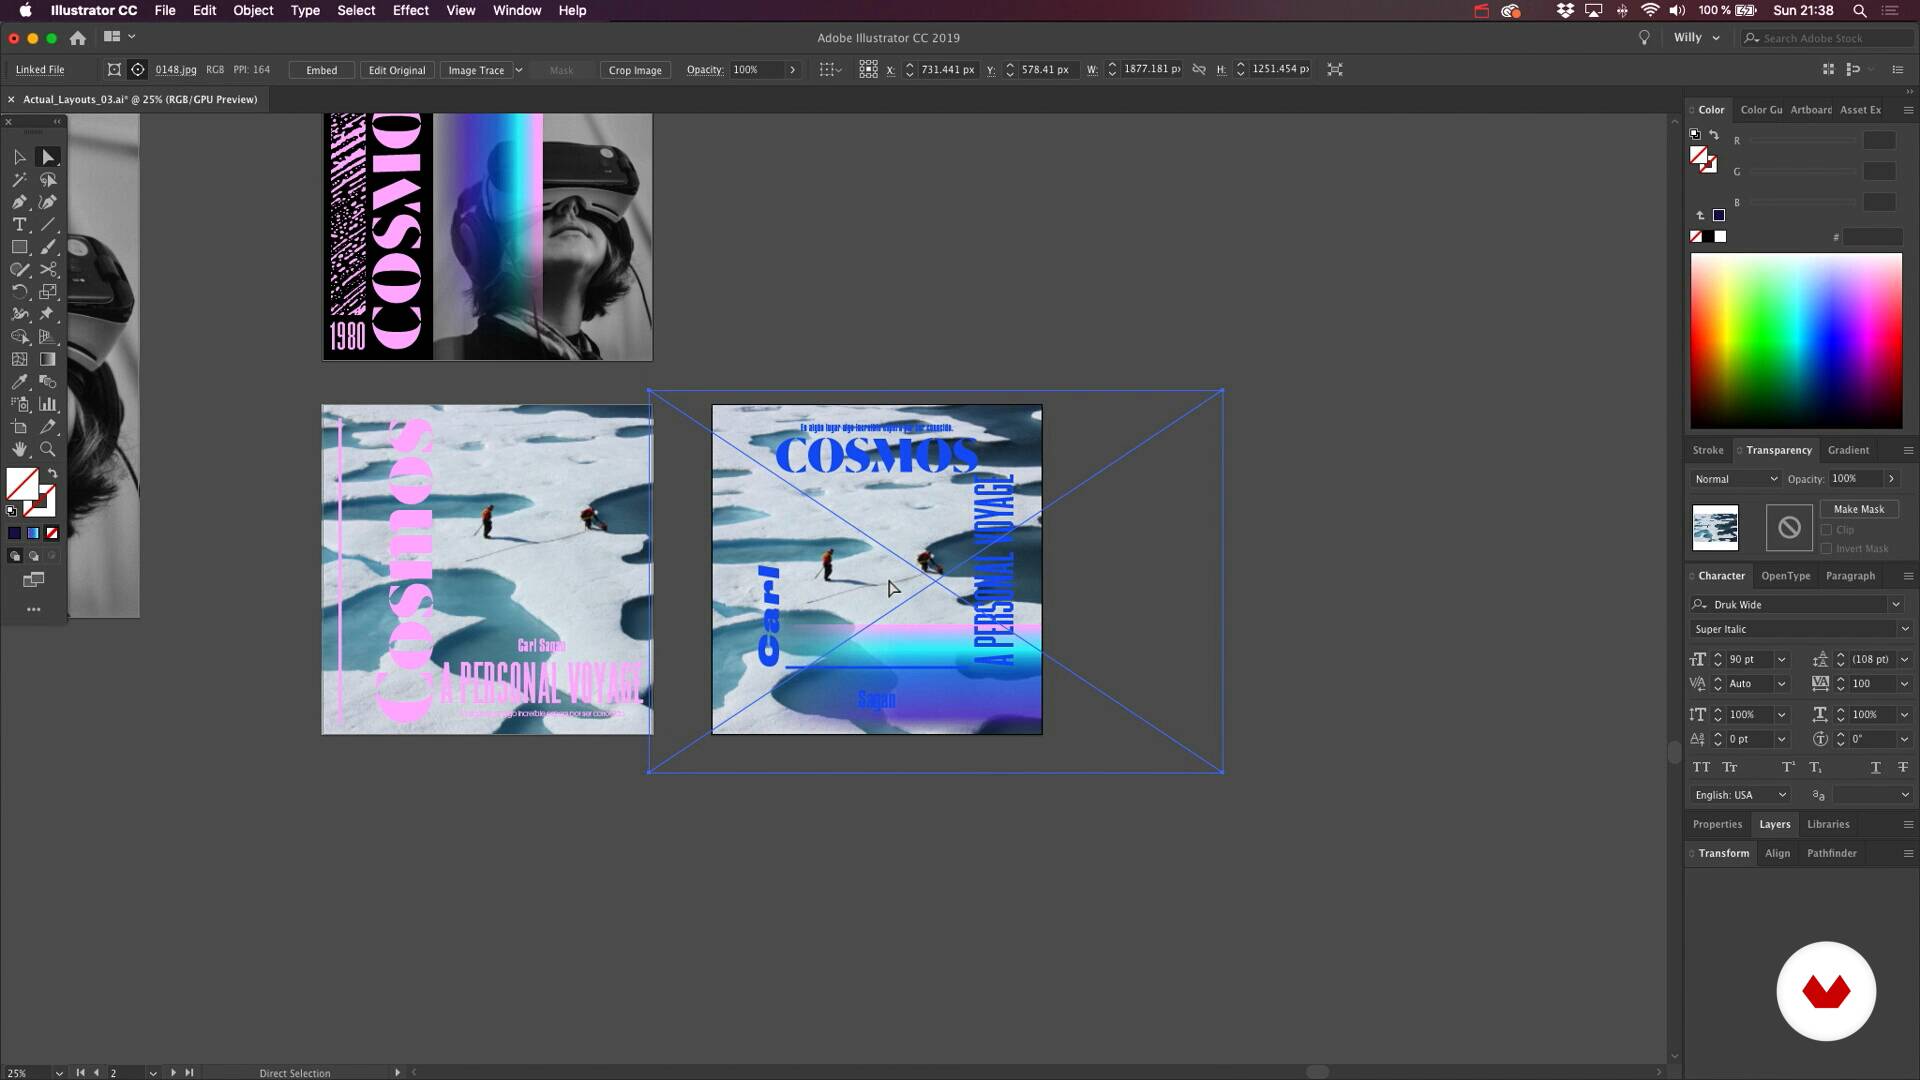Select the Paintbrush tool
Screen dimensions: 1920x1080
pyautogui.click(x=47, y=247)
